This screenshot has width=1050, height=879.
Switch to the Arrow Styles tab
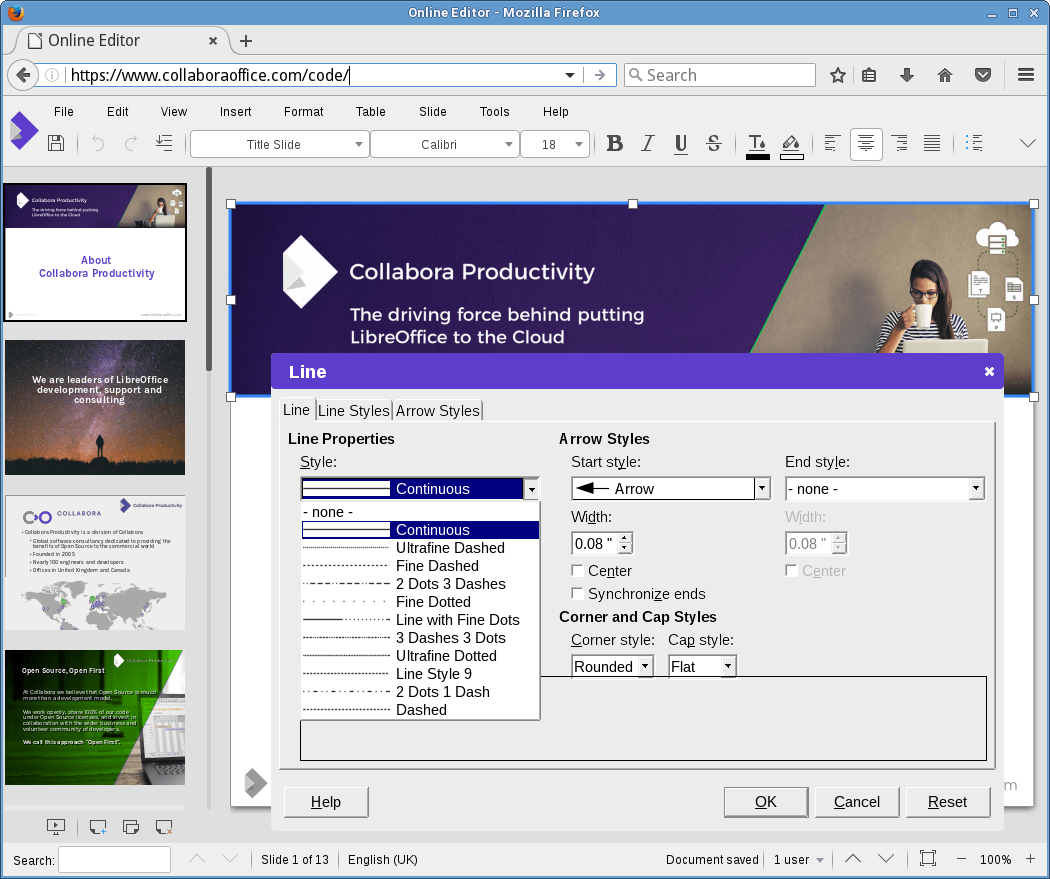(x=437, y=411)
